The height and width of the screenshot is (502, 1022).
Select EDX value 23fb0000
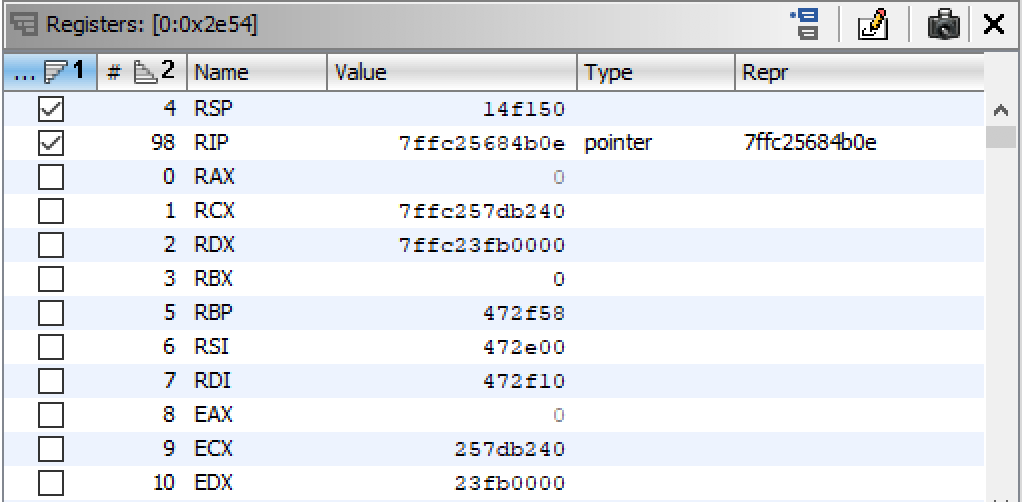[510, 483]
